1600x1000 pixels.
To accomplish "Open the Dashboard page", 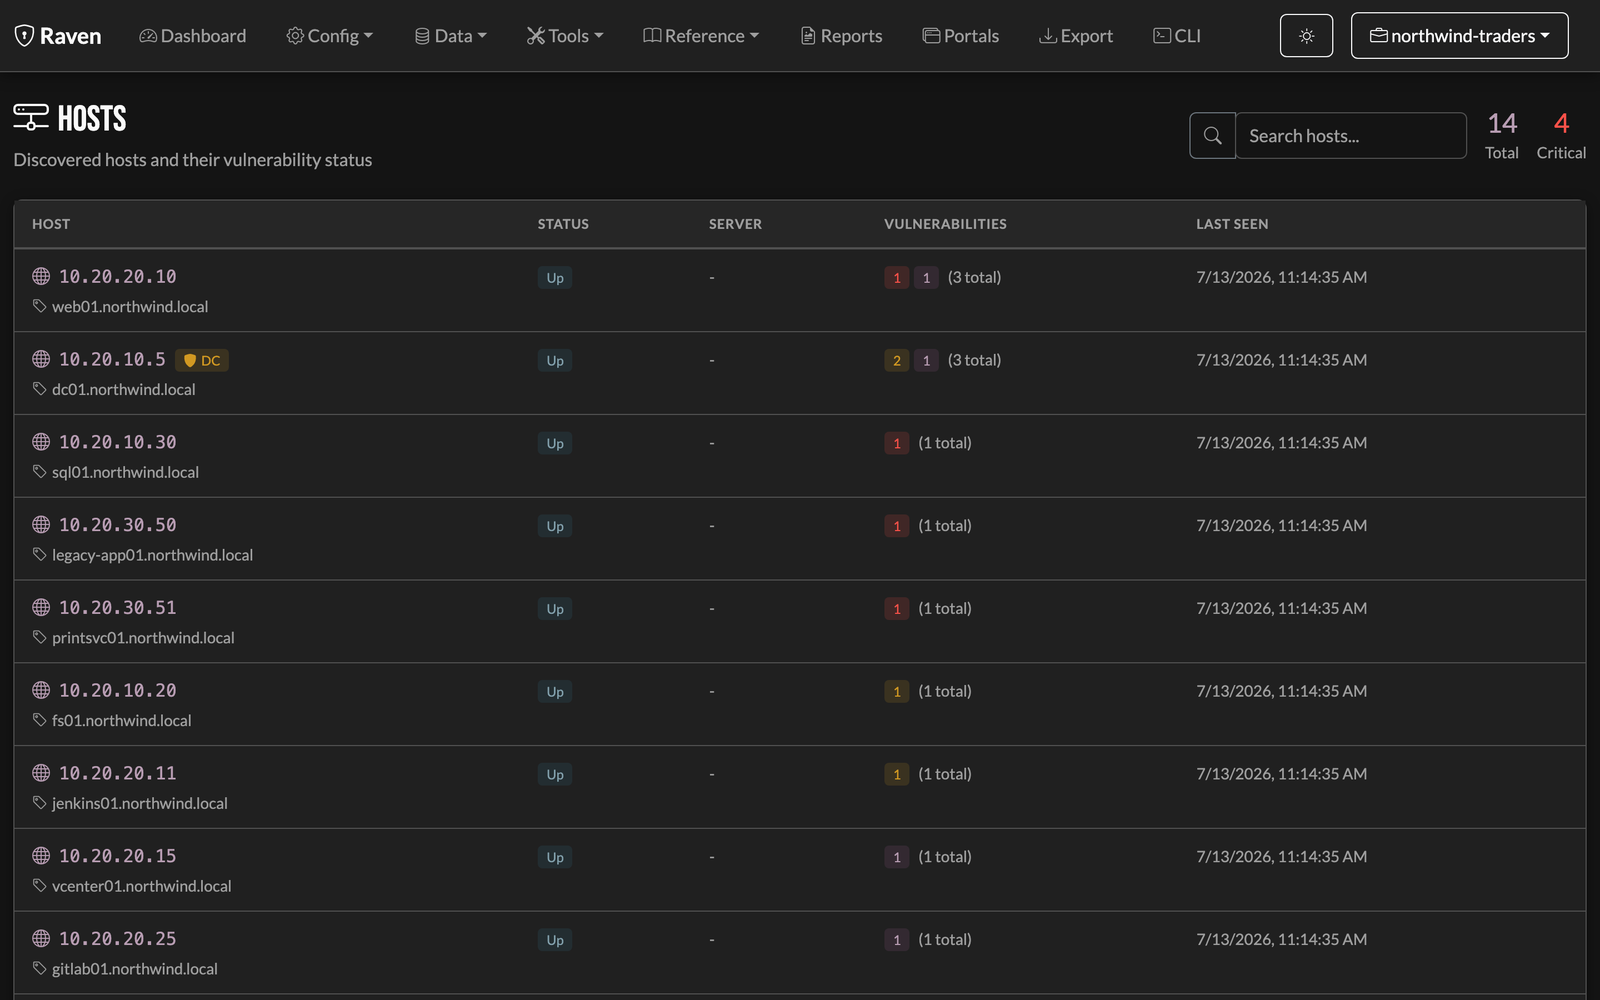I will [x=193, y=36].
